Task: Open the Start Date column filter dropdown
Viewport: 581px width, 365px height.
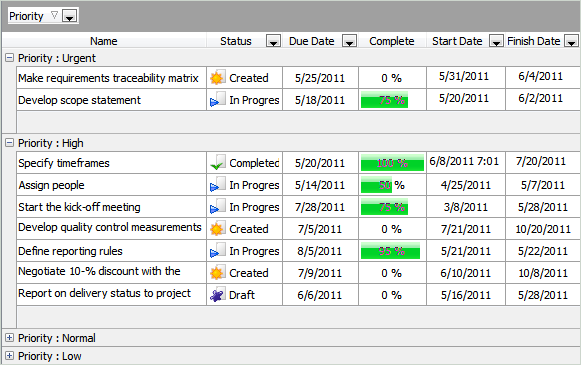Action: pos(496,41)
